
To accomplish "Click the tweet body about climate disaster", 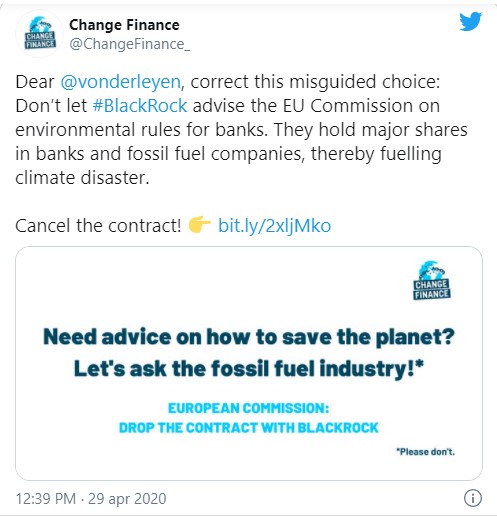I will coord(241,130).
